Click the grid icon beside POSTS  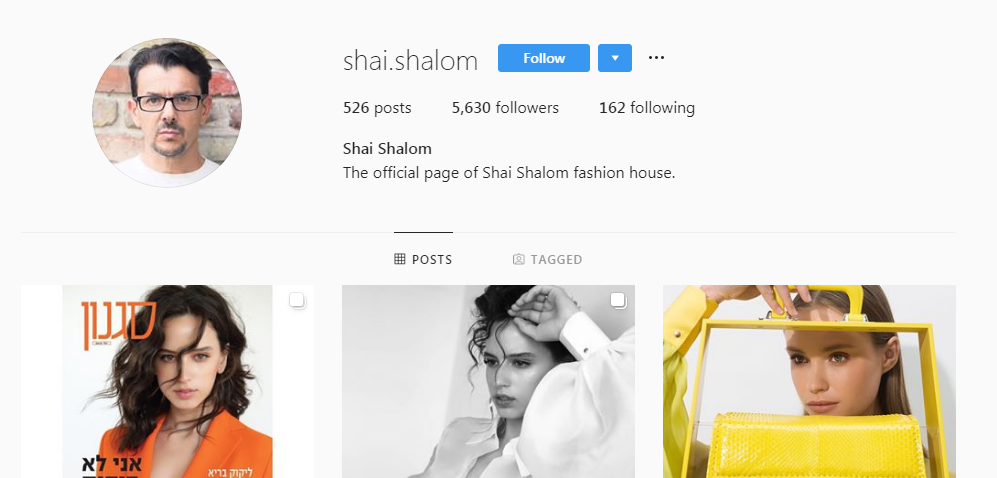399,259
